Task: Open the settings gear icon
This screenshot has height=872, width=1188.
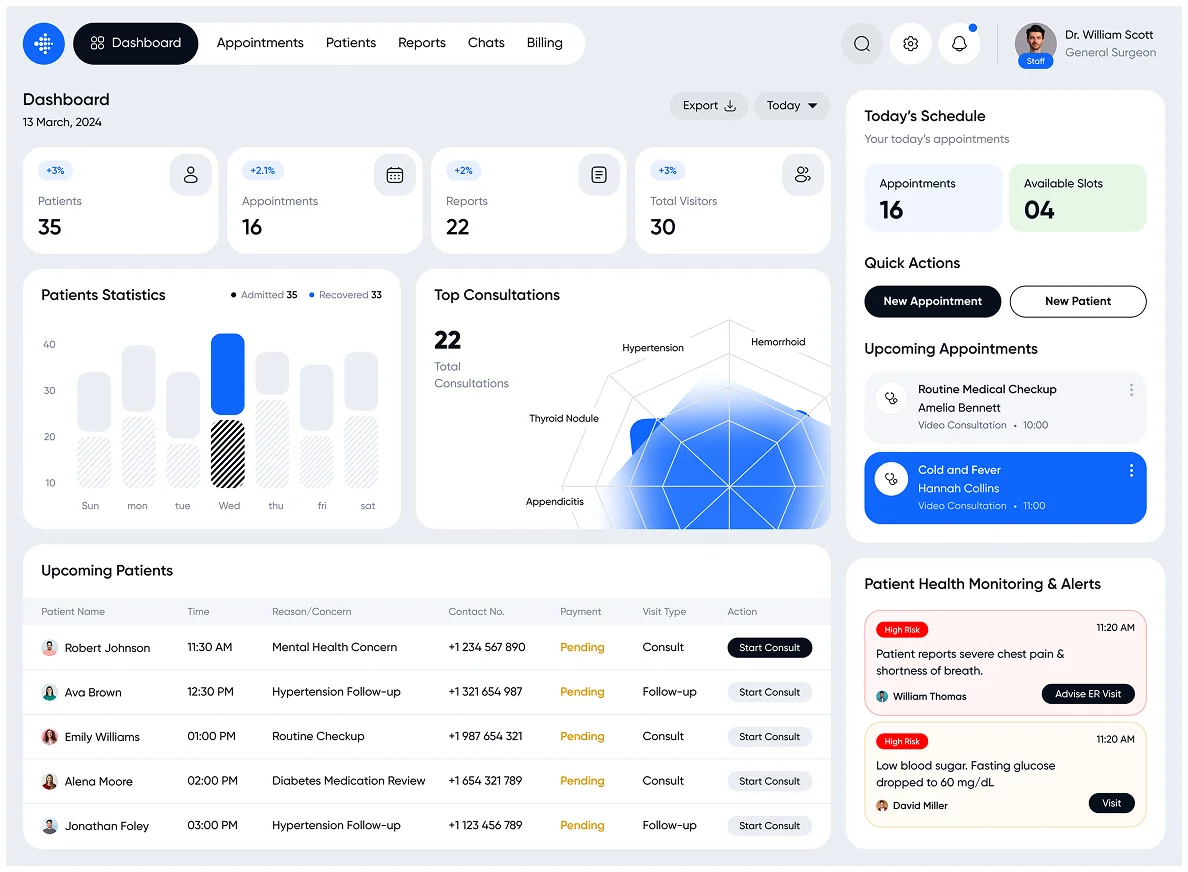Action: (910, 44)
